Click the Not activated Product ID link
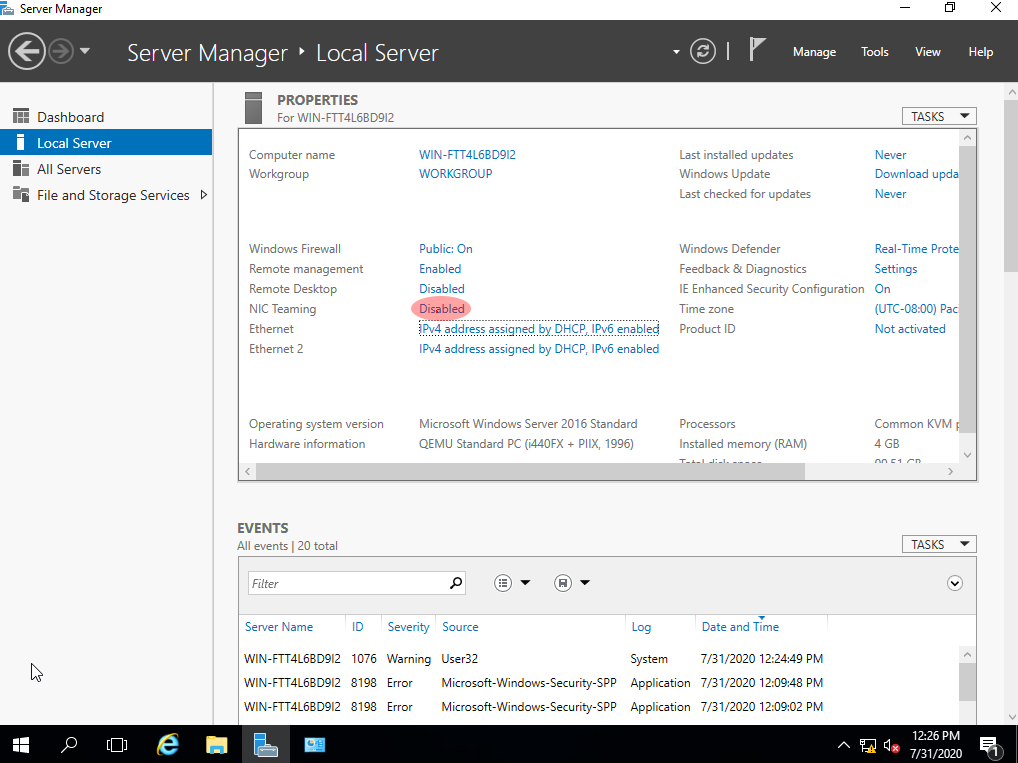Viewport: 1018px width, 763px height. tap(909, 328)
